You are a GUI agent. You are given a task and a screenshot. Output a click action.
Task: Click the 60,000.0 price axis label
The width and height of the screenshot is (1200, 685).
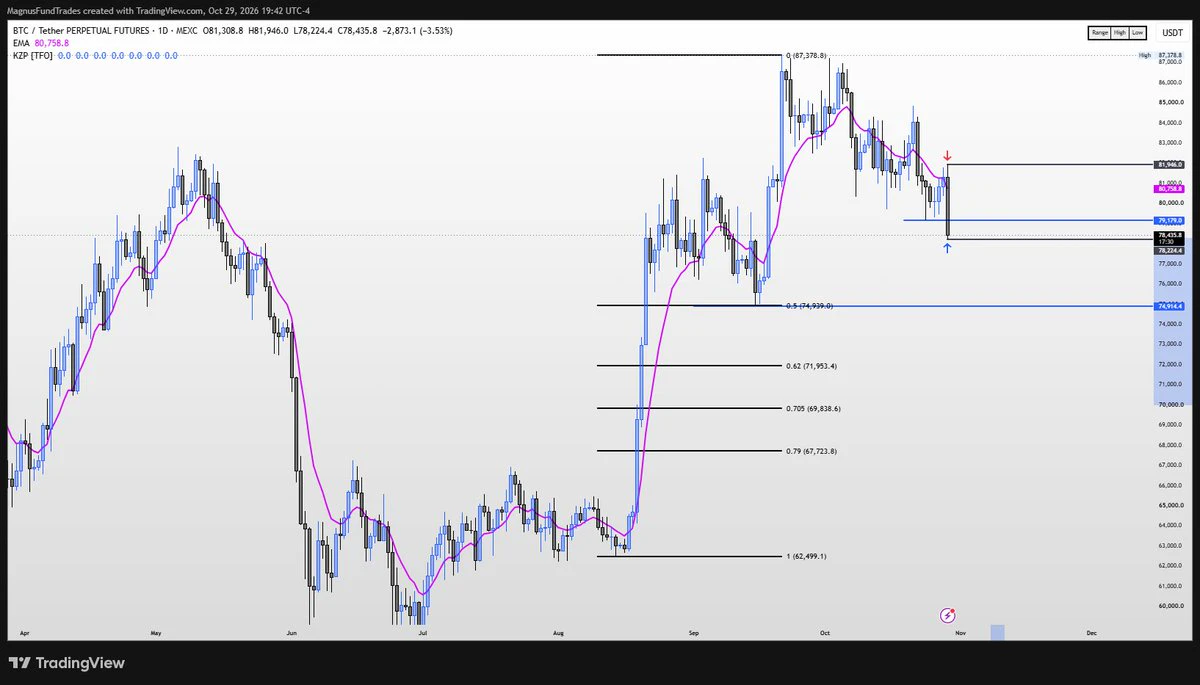(1170, 606)
